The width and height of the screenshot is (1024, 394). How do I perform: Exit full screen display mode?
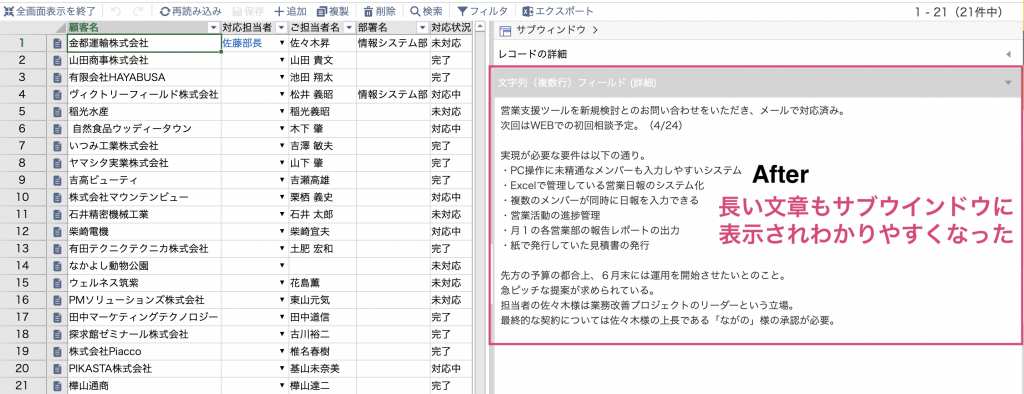click(50, 11)
